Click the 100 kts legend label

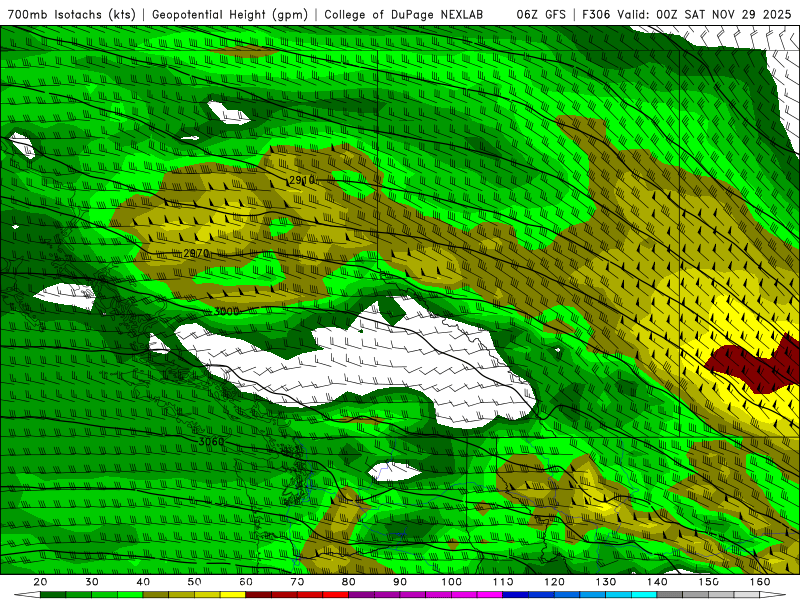click(x=452, y=582)
